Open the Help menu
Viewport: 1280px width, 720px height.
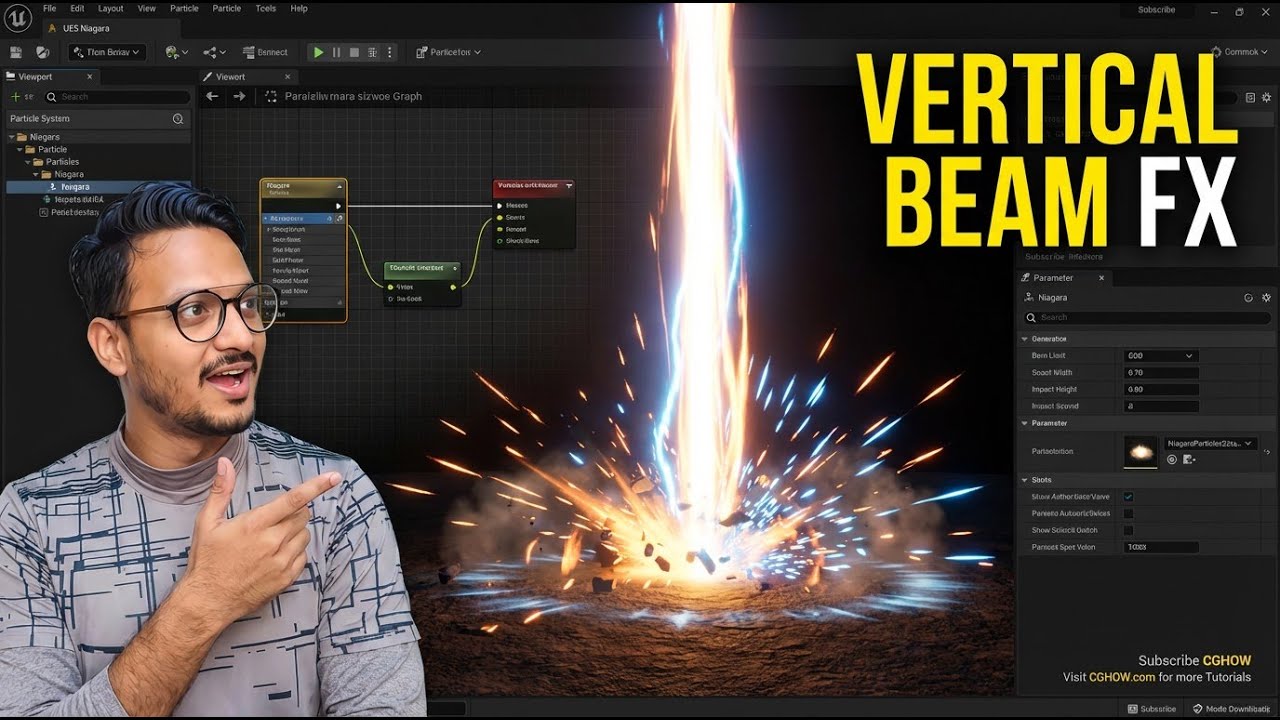point(299,8)
